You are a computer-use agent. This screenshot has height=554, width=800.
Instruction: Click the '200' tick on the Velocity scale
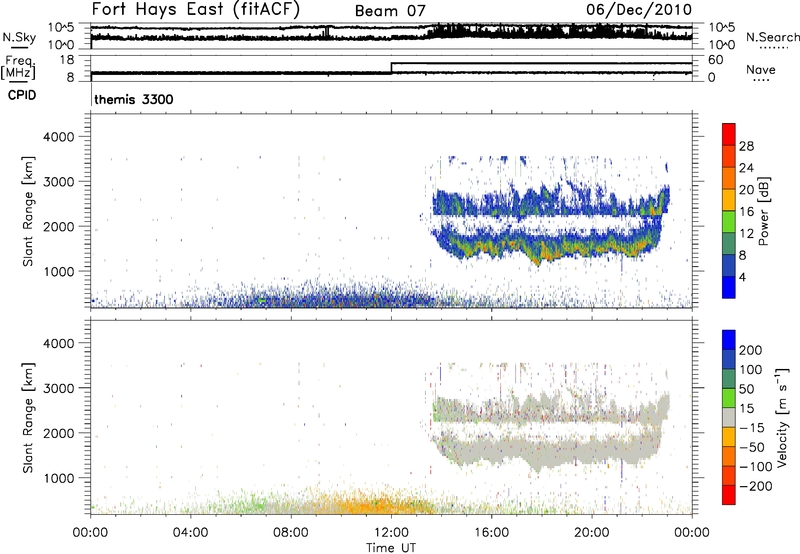[x=751, y=350]
